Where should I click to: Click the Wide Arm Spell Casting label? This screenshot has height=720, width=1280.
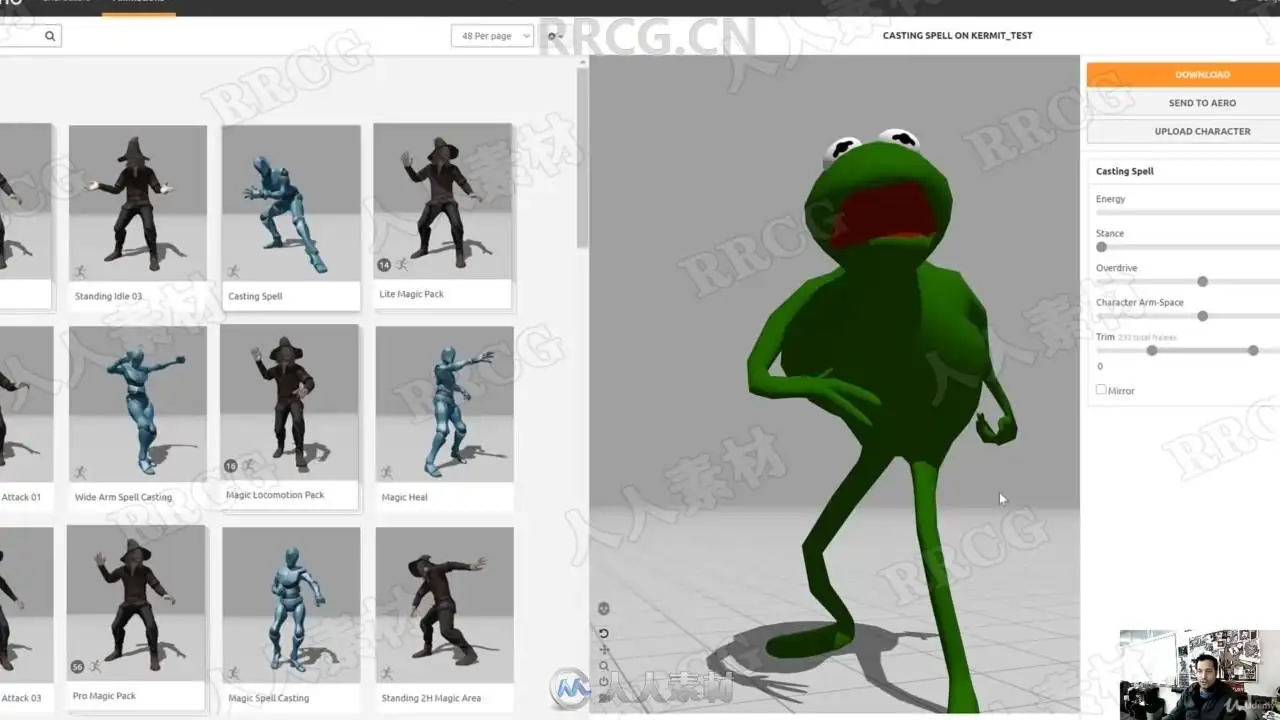pyautogui.click(x=123, y=497)
